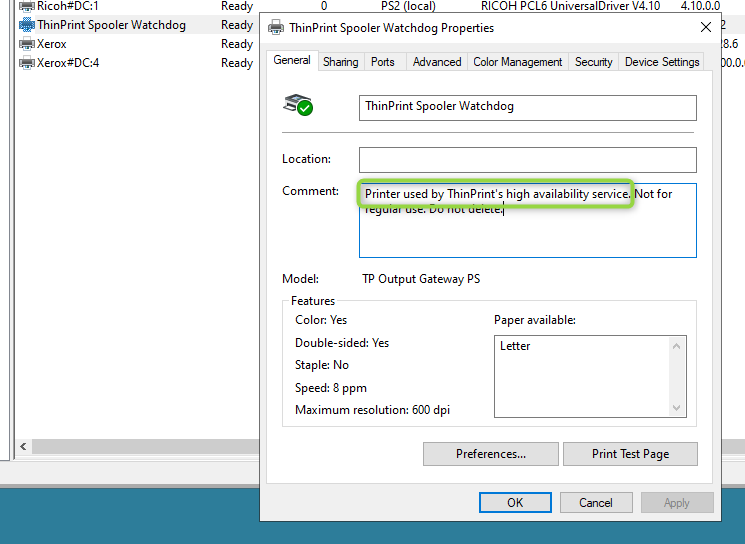Screen dimensions: 745x544
Task: Click up arrow of paper list scrollbar
Action: point(677,346)
